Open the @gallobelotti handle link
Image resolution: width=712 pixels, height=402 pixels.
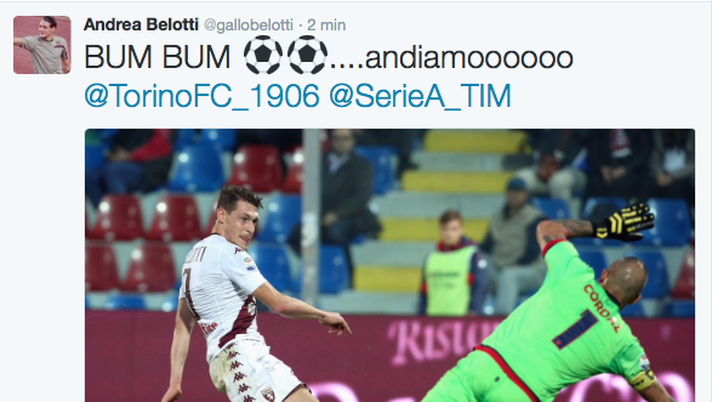click(x=248, y=25)
